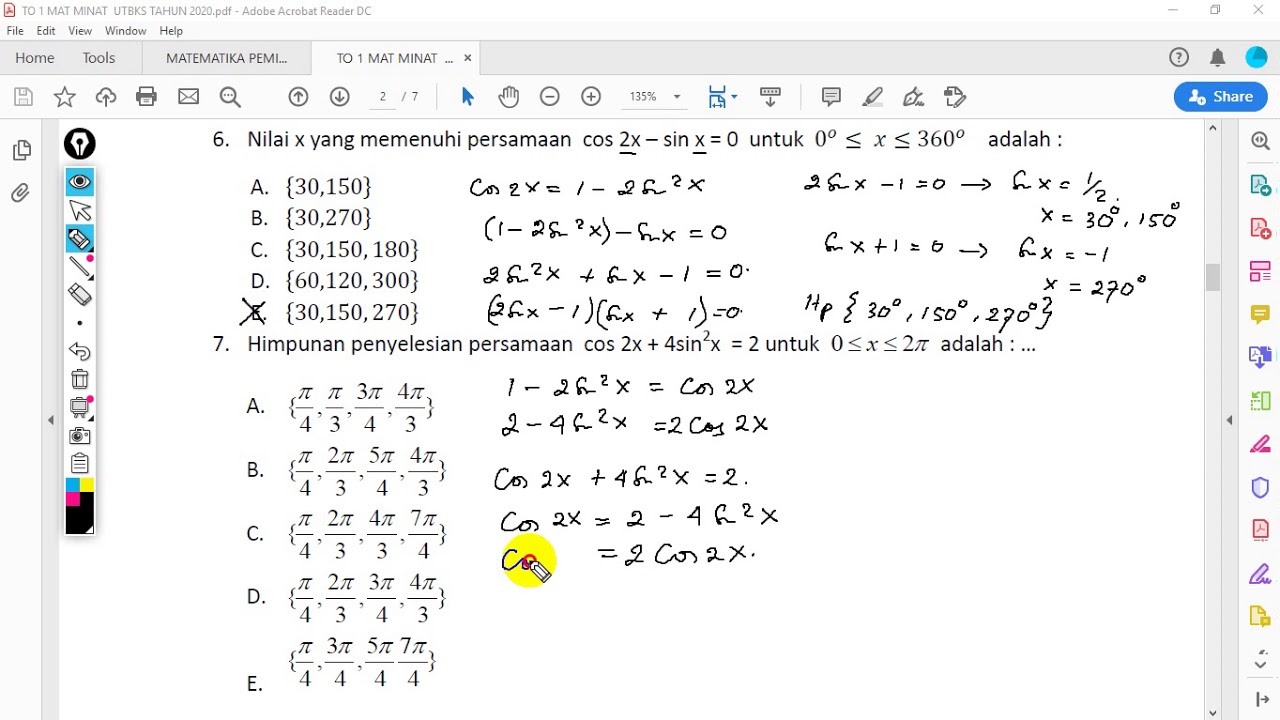Take a screenshot with camera icon
Screen dimensions: 1280x720
(x=80, y=436)
